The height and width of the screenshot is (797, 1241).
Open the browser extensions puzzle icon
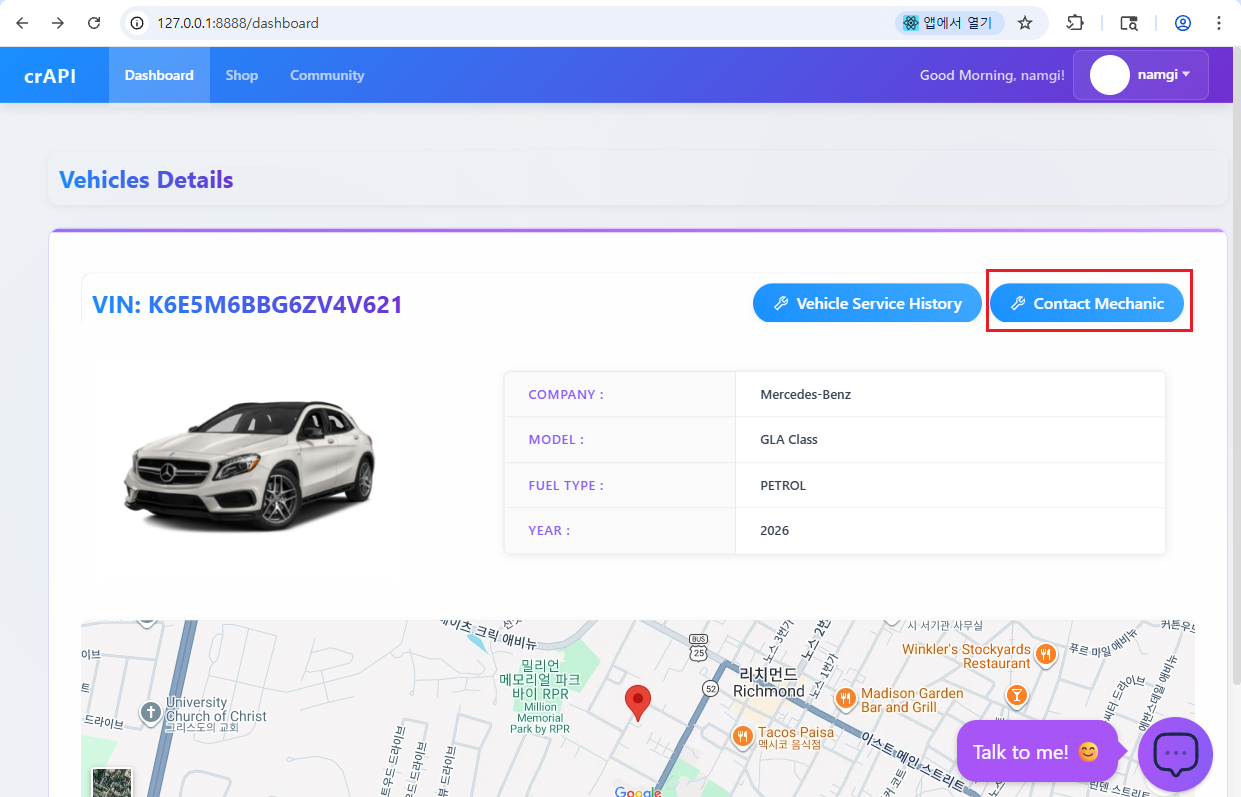[1075, 23]
